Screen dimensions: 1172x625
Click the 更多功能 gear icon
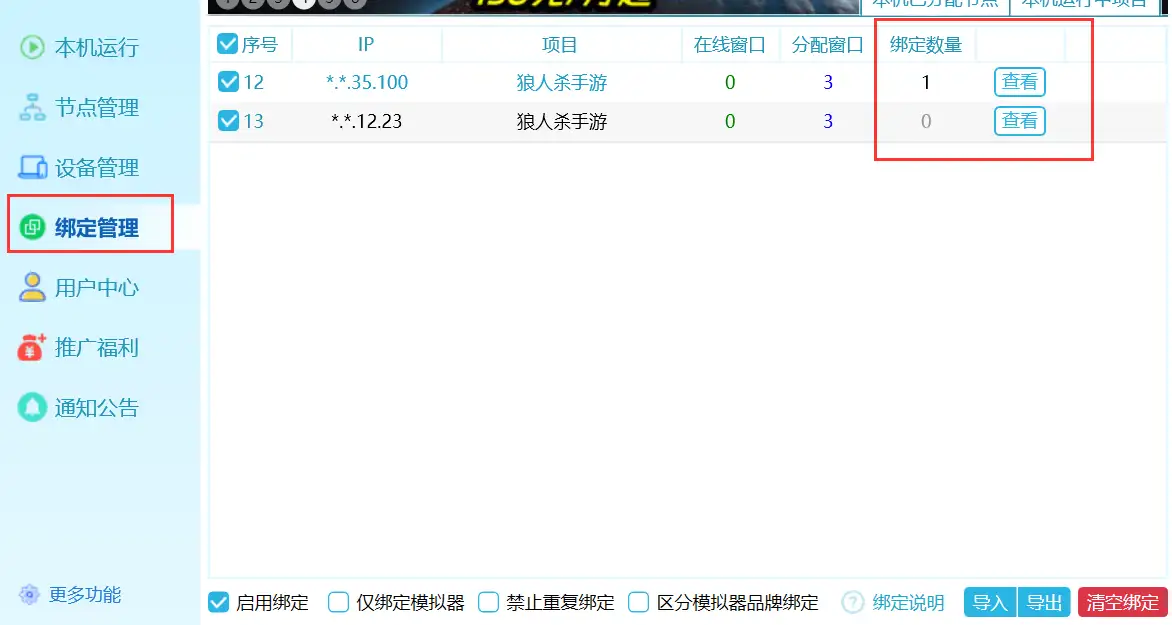30,595
